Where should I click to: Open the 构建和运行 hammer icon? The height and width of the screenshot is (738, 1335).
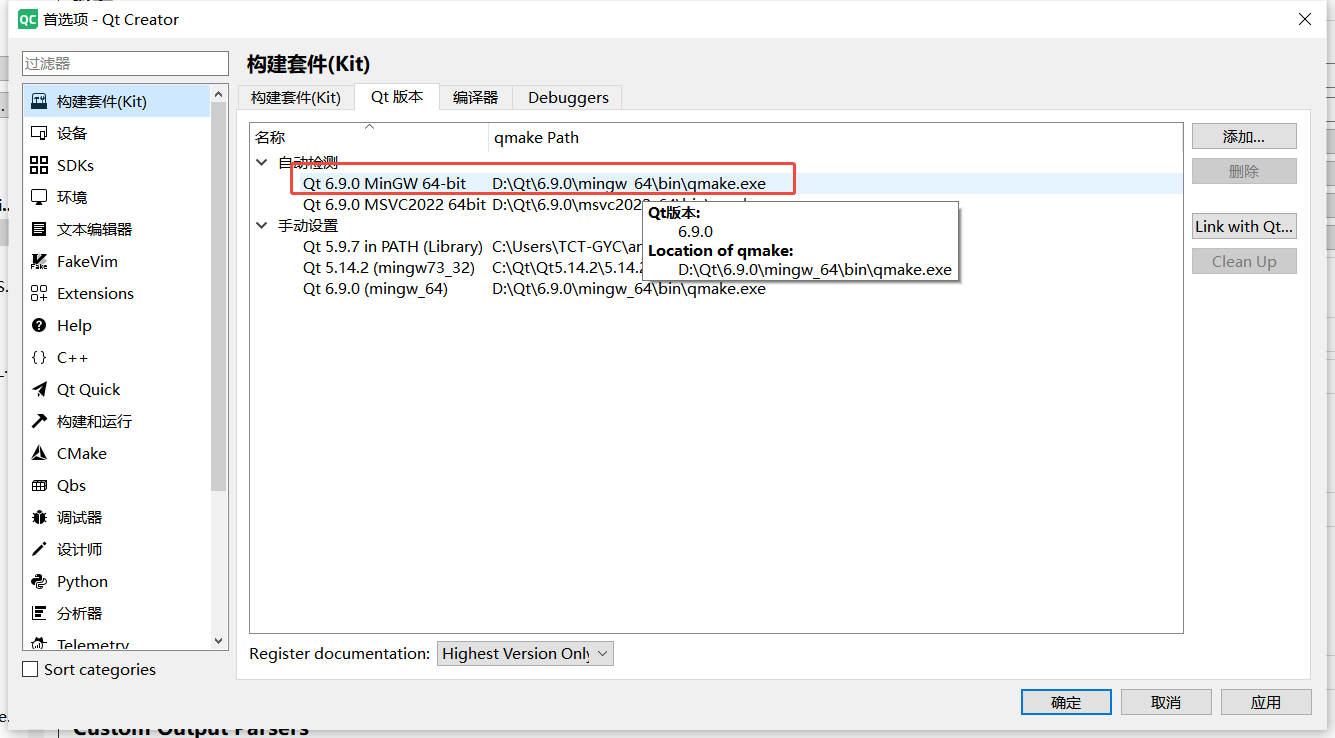click(x=39, y=421)
